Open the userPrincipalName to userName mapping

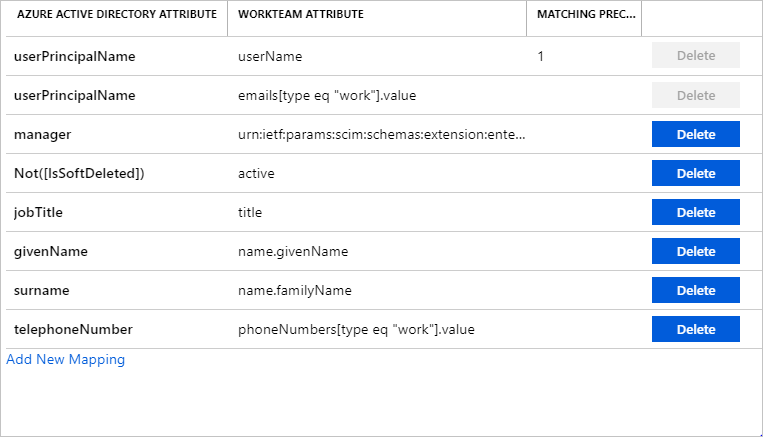click(74, 56)
